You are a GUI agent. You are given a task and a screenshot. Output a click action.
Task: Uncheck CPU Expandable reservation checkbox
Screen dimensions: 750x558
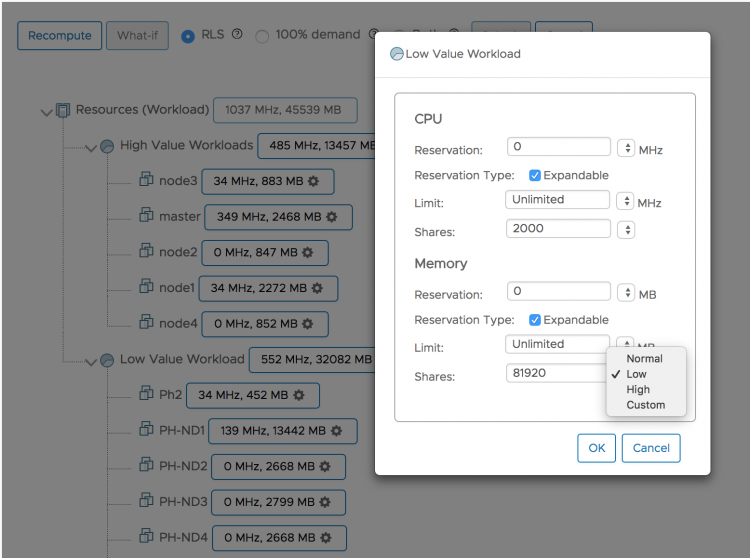pos(535,175)
